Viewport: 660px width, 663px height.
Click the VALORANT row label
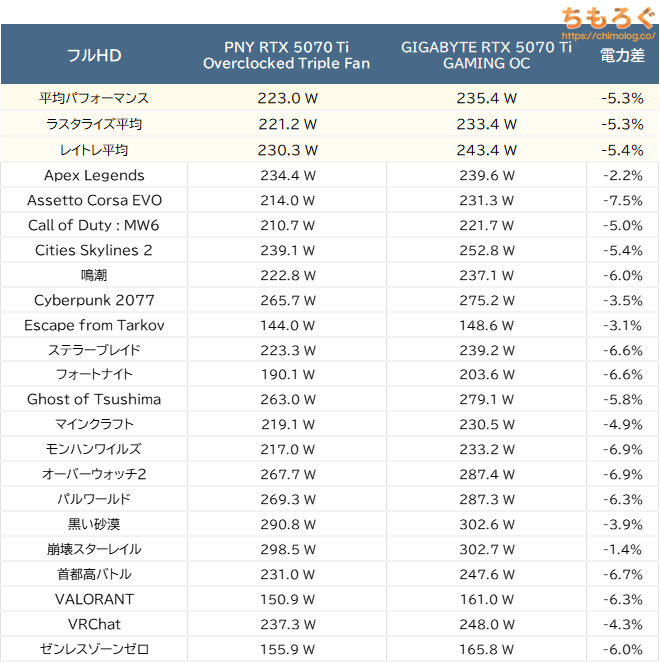94,598
